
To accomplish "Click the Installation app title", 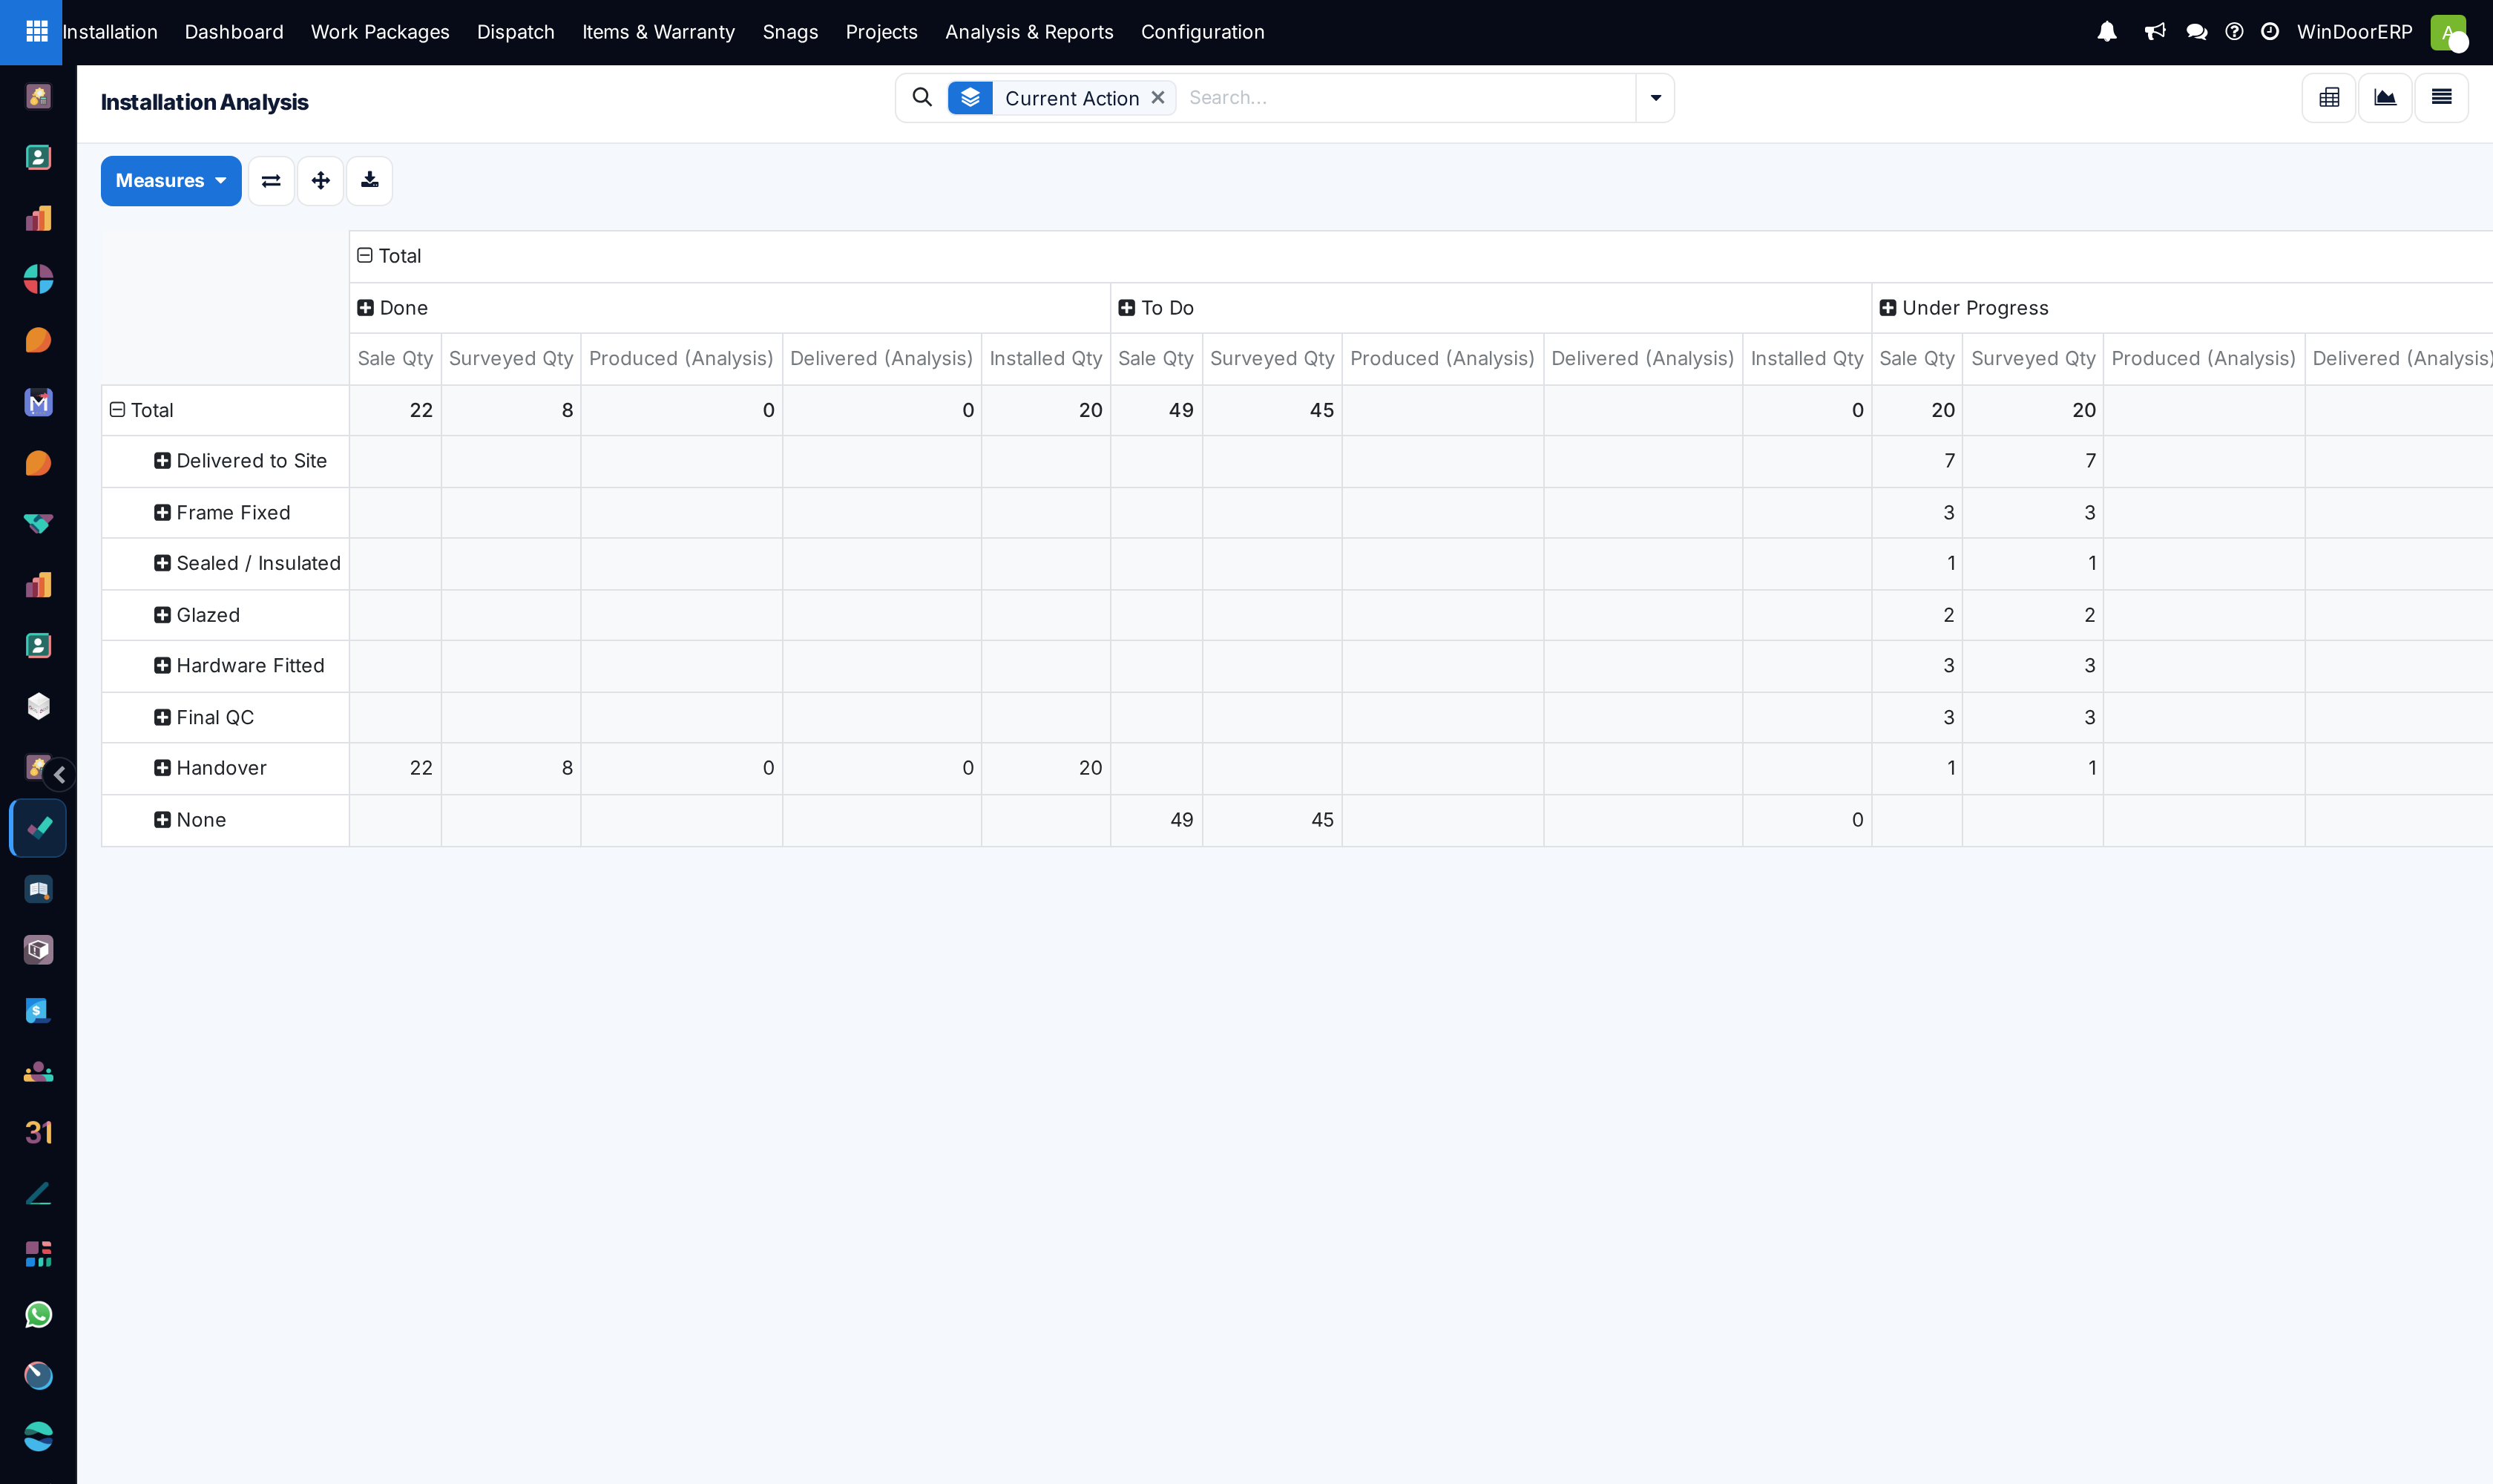I will (110, 32).
